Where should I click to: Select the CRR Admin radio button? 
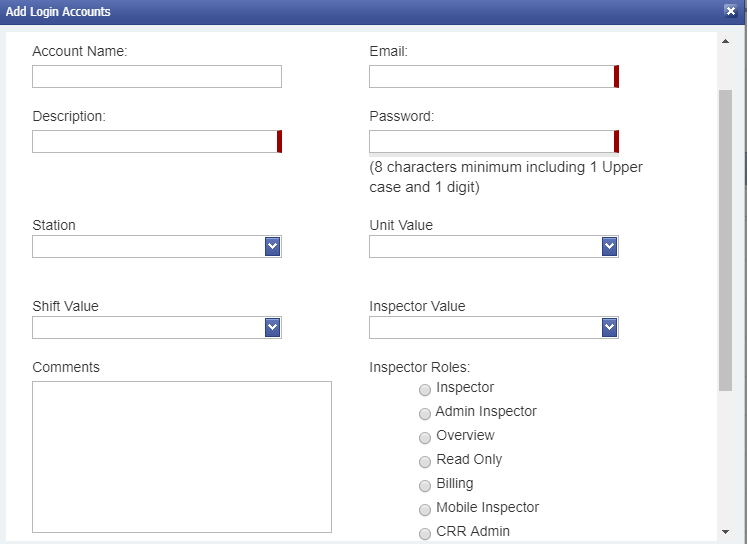pyautogui.click(x=425, y=534)
